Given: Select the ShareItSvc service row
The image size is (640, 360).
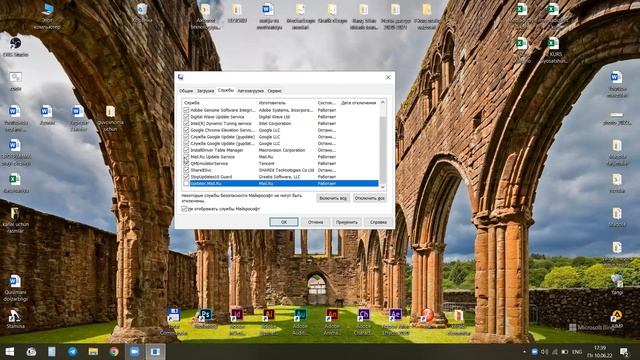Looking at the screenshot, I should point(281,170).
